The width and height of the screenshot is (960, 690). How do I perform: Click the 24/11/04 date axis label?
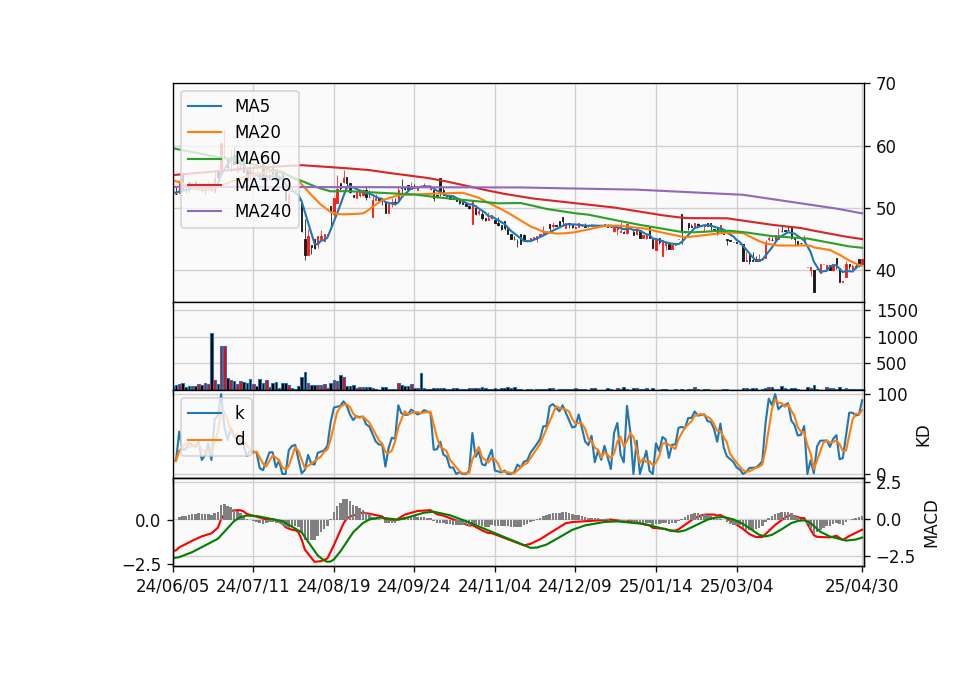494,586
